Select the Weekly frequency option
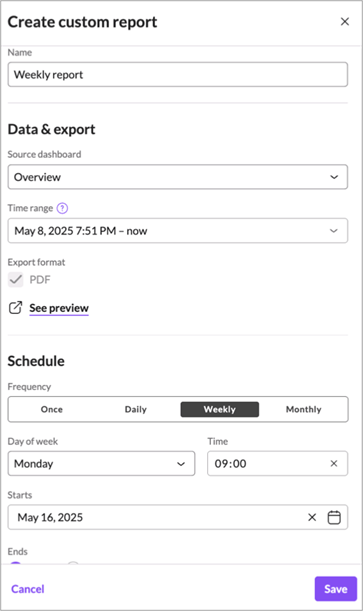 pos(220,409)
